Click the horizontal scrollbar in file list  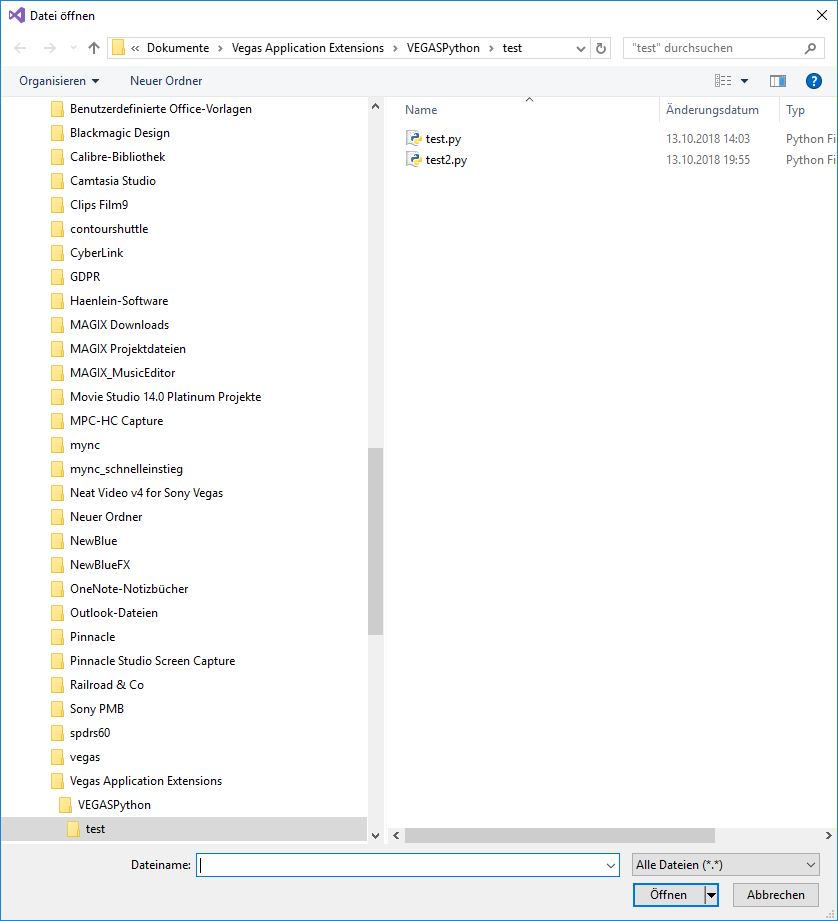tap(560, 835)
